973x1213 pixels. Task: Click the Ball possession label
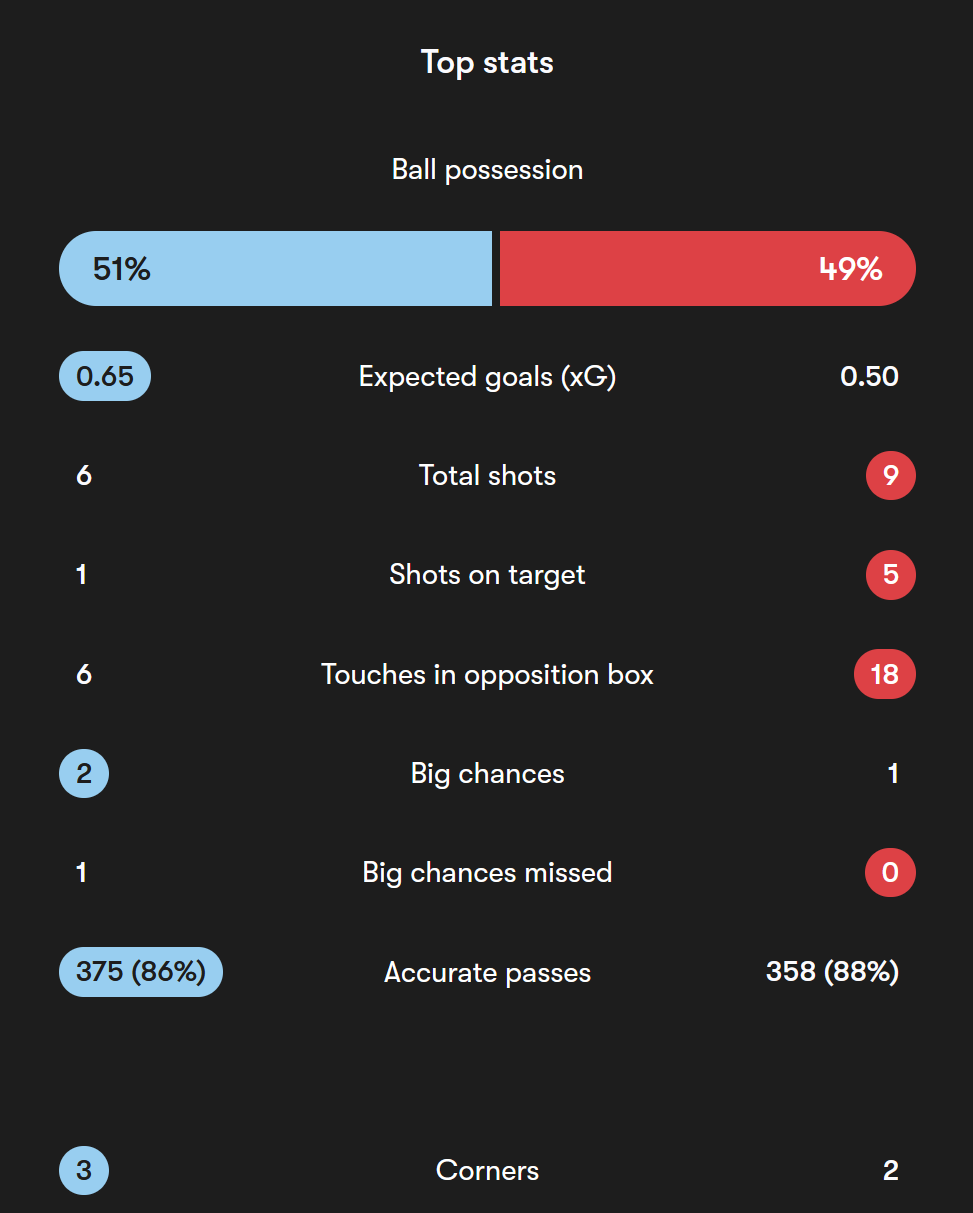pyautogui.click(x=487, y=170)
